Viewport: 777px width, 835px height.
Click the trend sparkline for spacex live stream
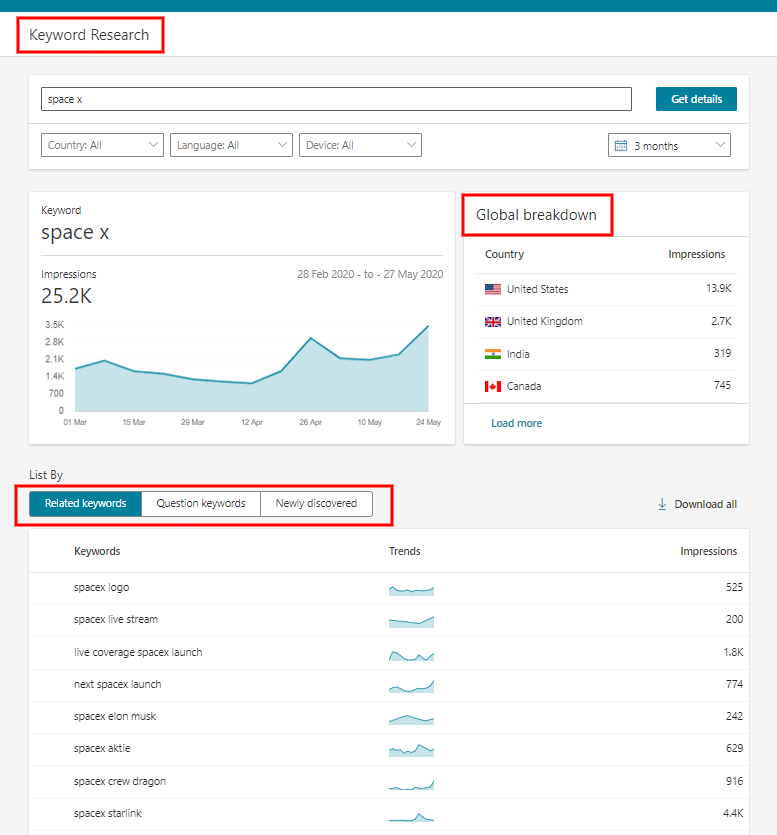[x=411, y=622]
